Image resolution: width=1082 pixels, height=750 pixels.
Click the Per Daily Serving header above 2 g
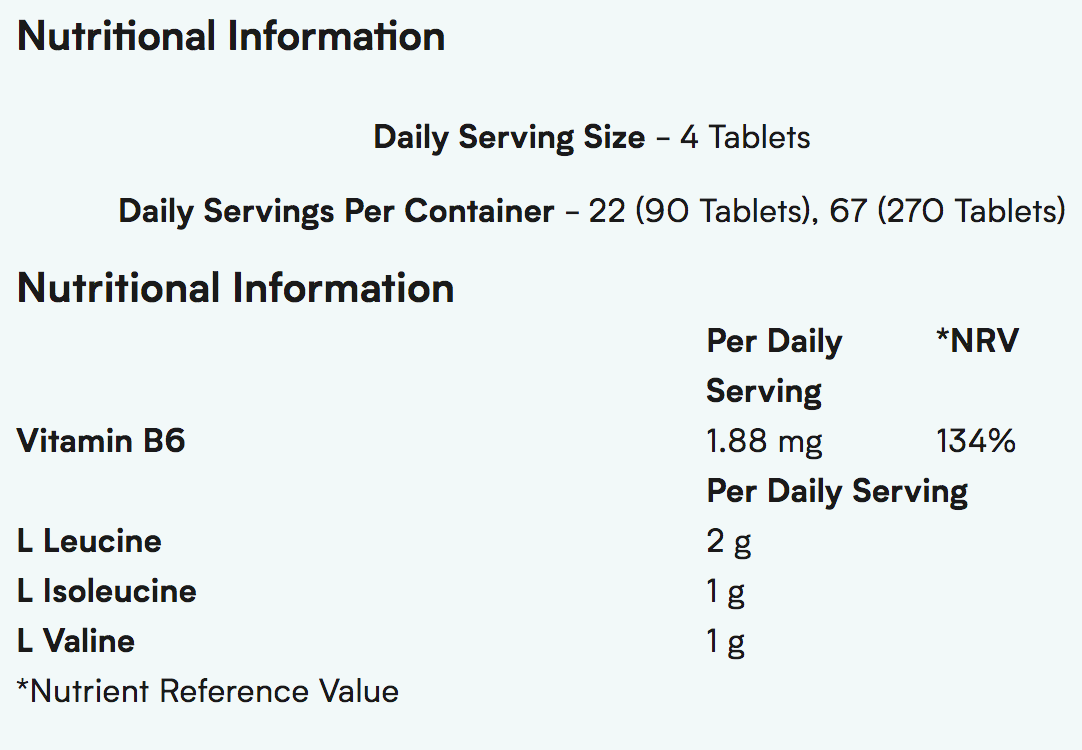(837, 491)
